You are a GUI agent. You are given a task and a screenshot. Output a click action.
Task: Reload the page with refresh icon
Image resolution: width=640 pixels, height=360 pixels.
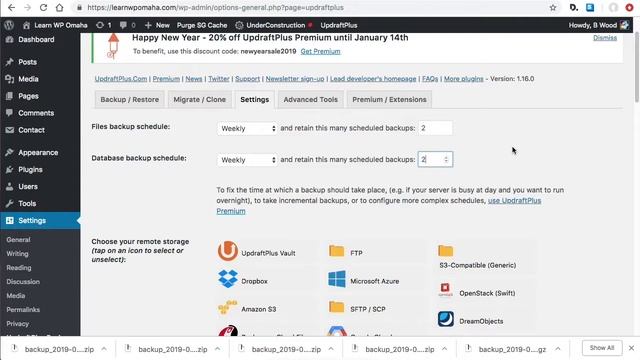[x=43, y=7]
